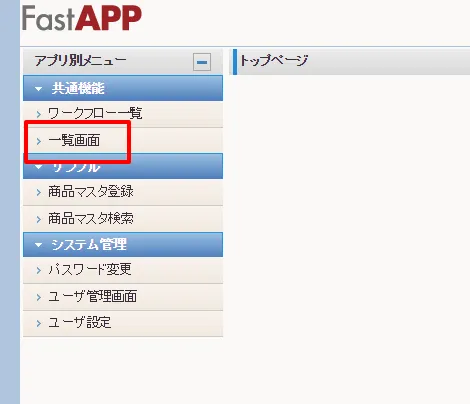
Task: Open 商品マスタ検索 menu item
Action: coord(123,219)
